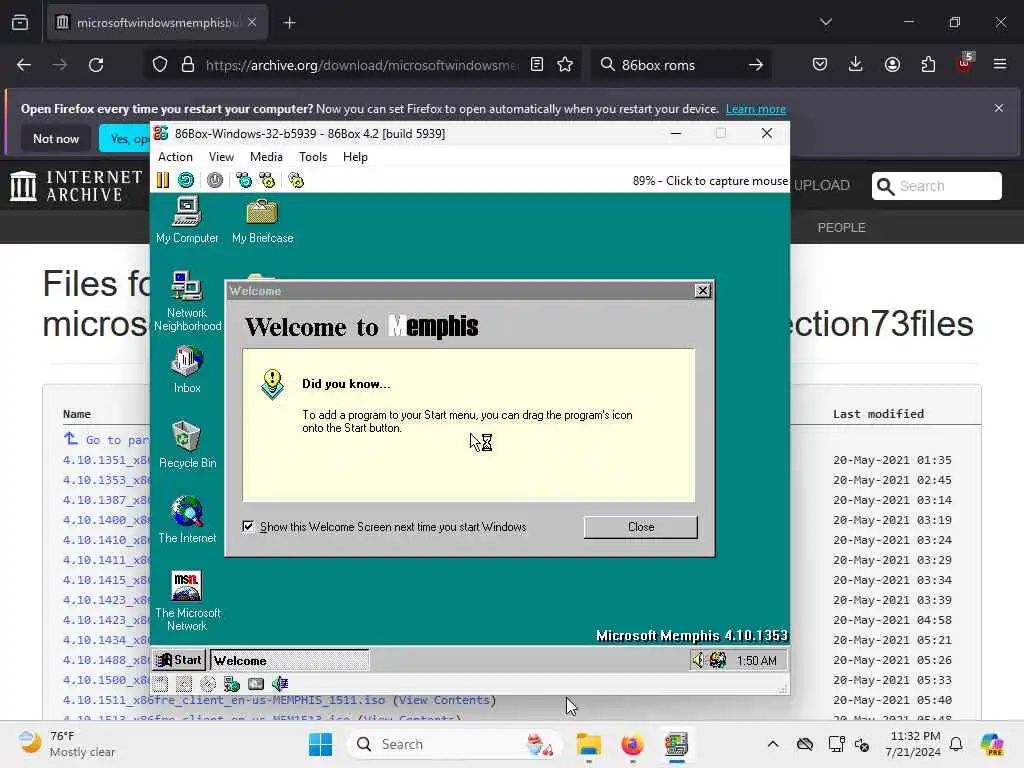The image size is (1024, 768).
Task: Click Go to parent directory link
Action: pos(108,440)
